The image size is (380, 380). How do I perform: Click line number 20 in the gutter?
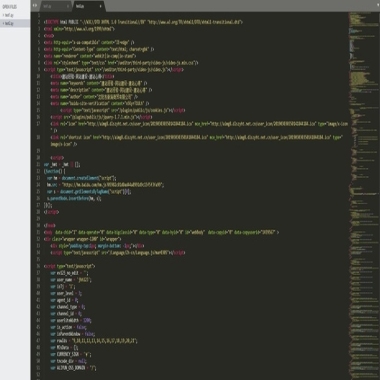click(x=39, y=157)
